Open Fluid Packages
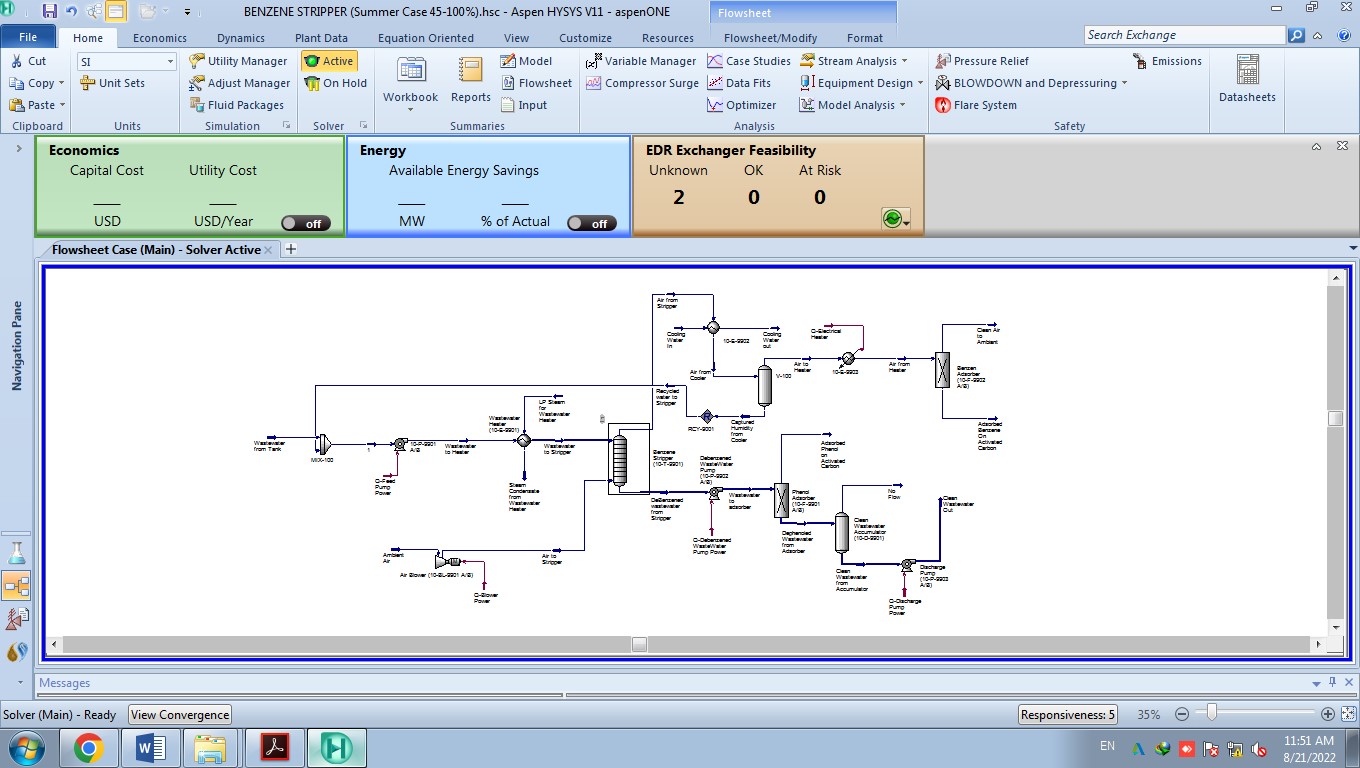Image resolution: width=1360 pixels, height=768 pixels. [237, 105]
